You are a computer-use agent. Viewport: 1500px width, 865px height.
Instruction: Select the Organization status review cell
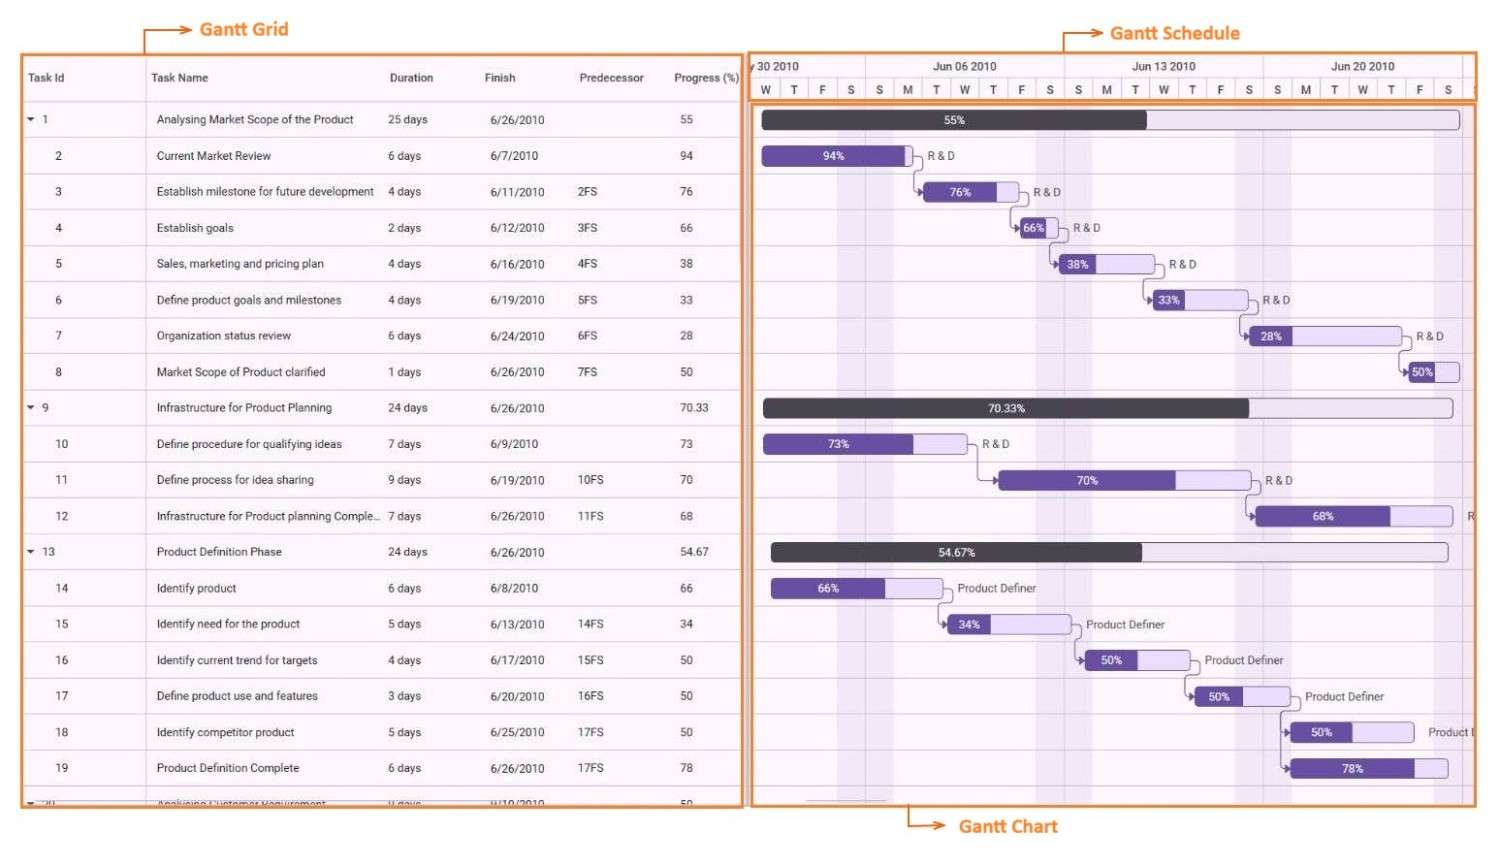tap(224, 336)
